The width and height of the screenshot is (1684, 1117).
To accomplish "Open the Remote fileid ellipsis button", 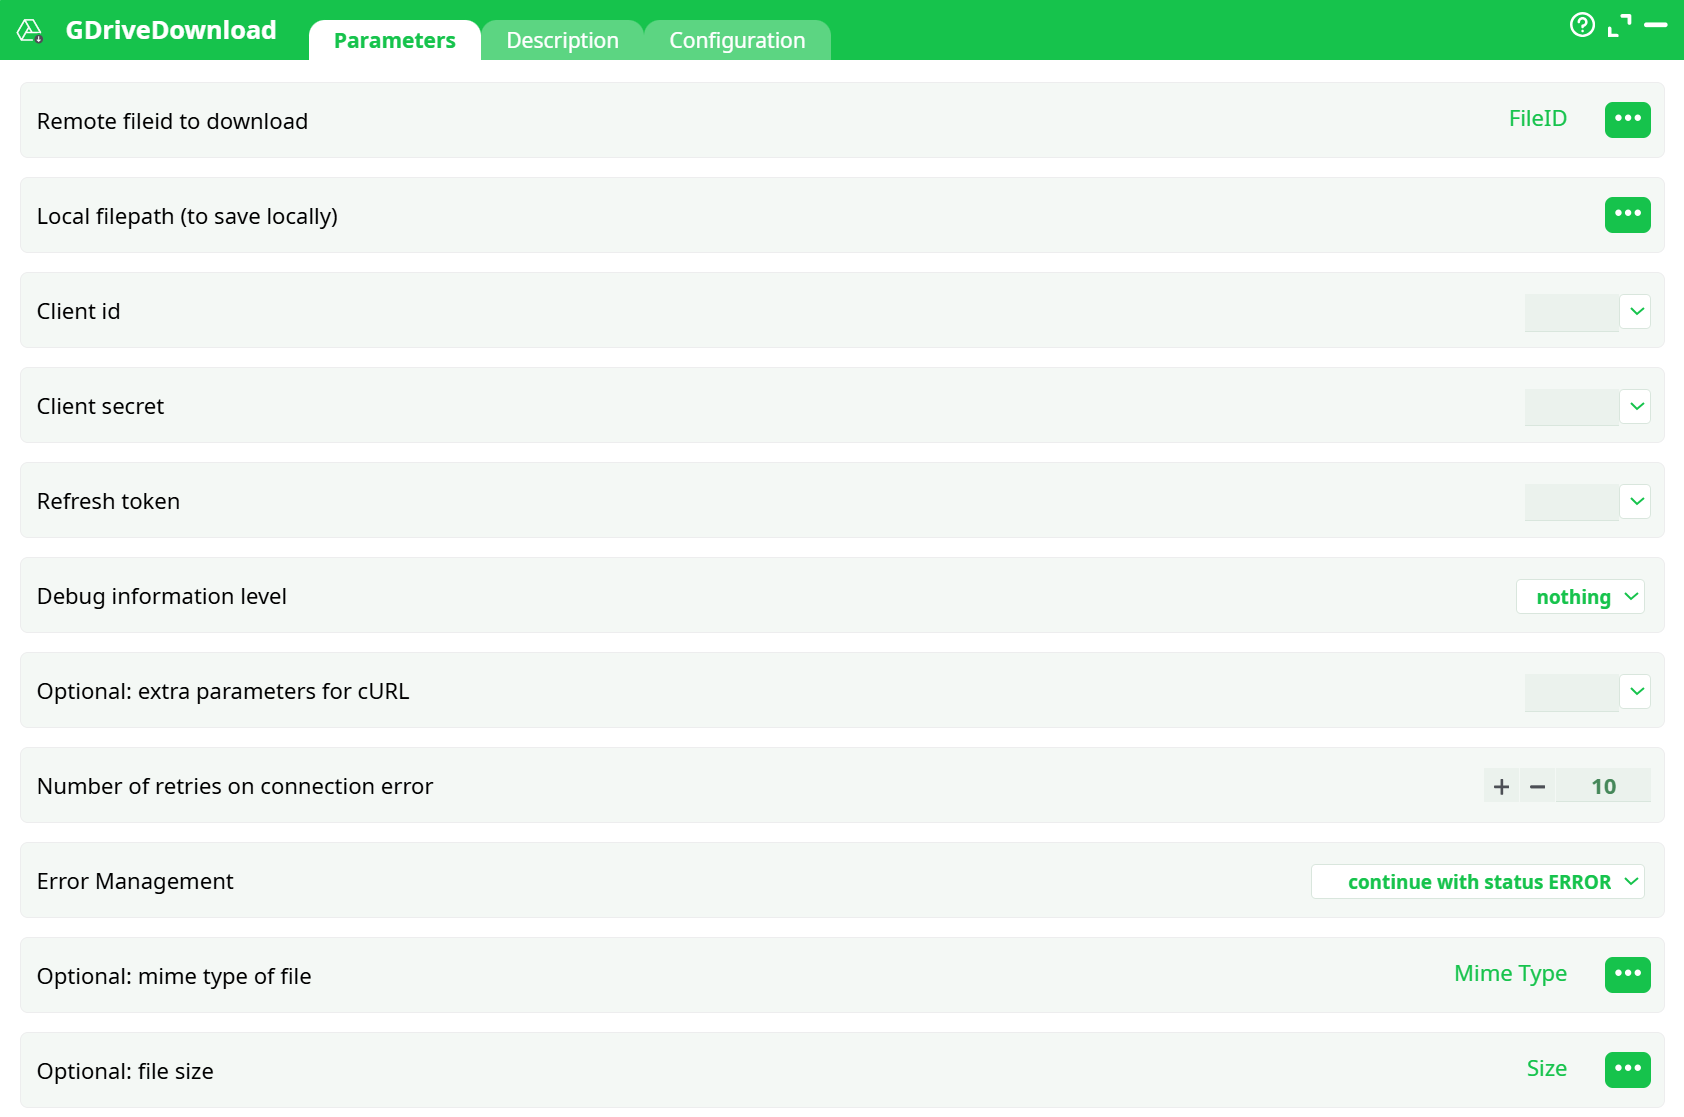I will [x=1627, y=120].
